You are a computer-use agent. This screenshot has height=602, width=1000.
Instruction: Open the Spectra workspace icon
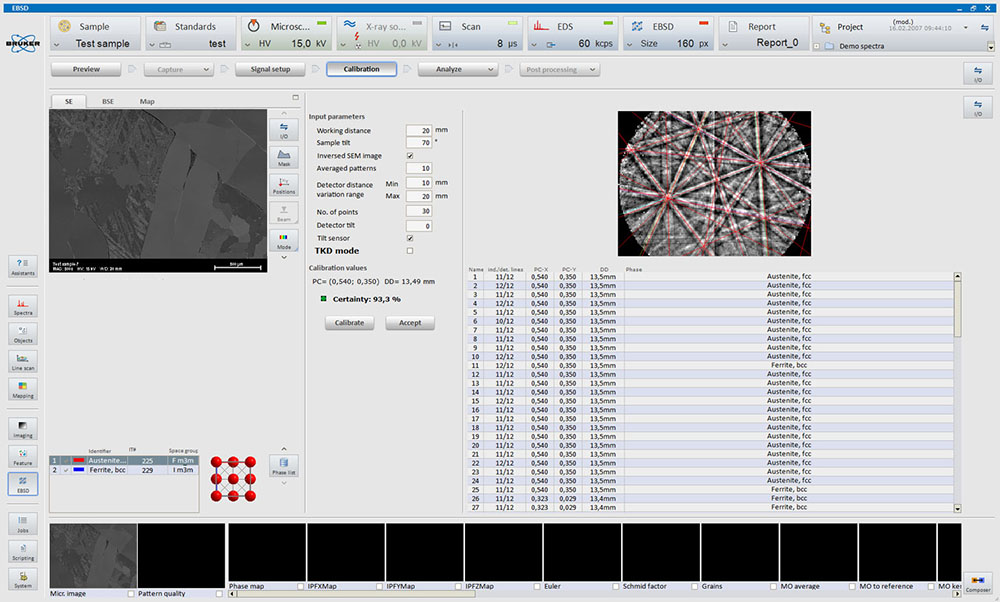coord(22,305)
